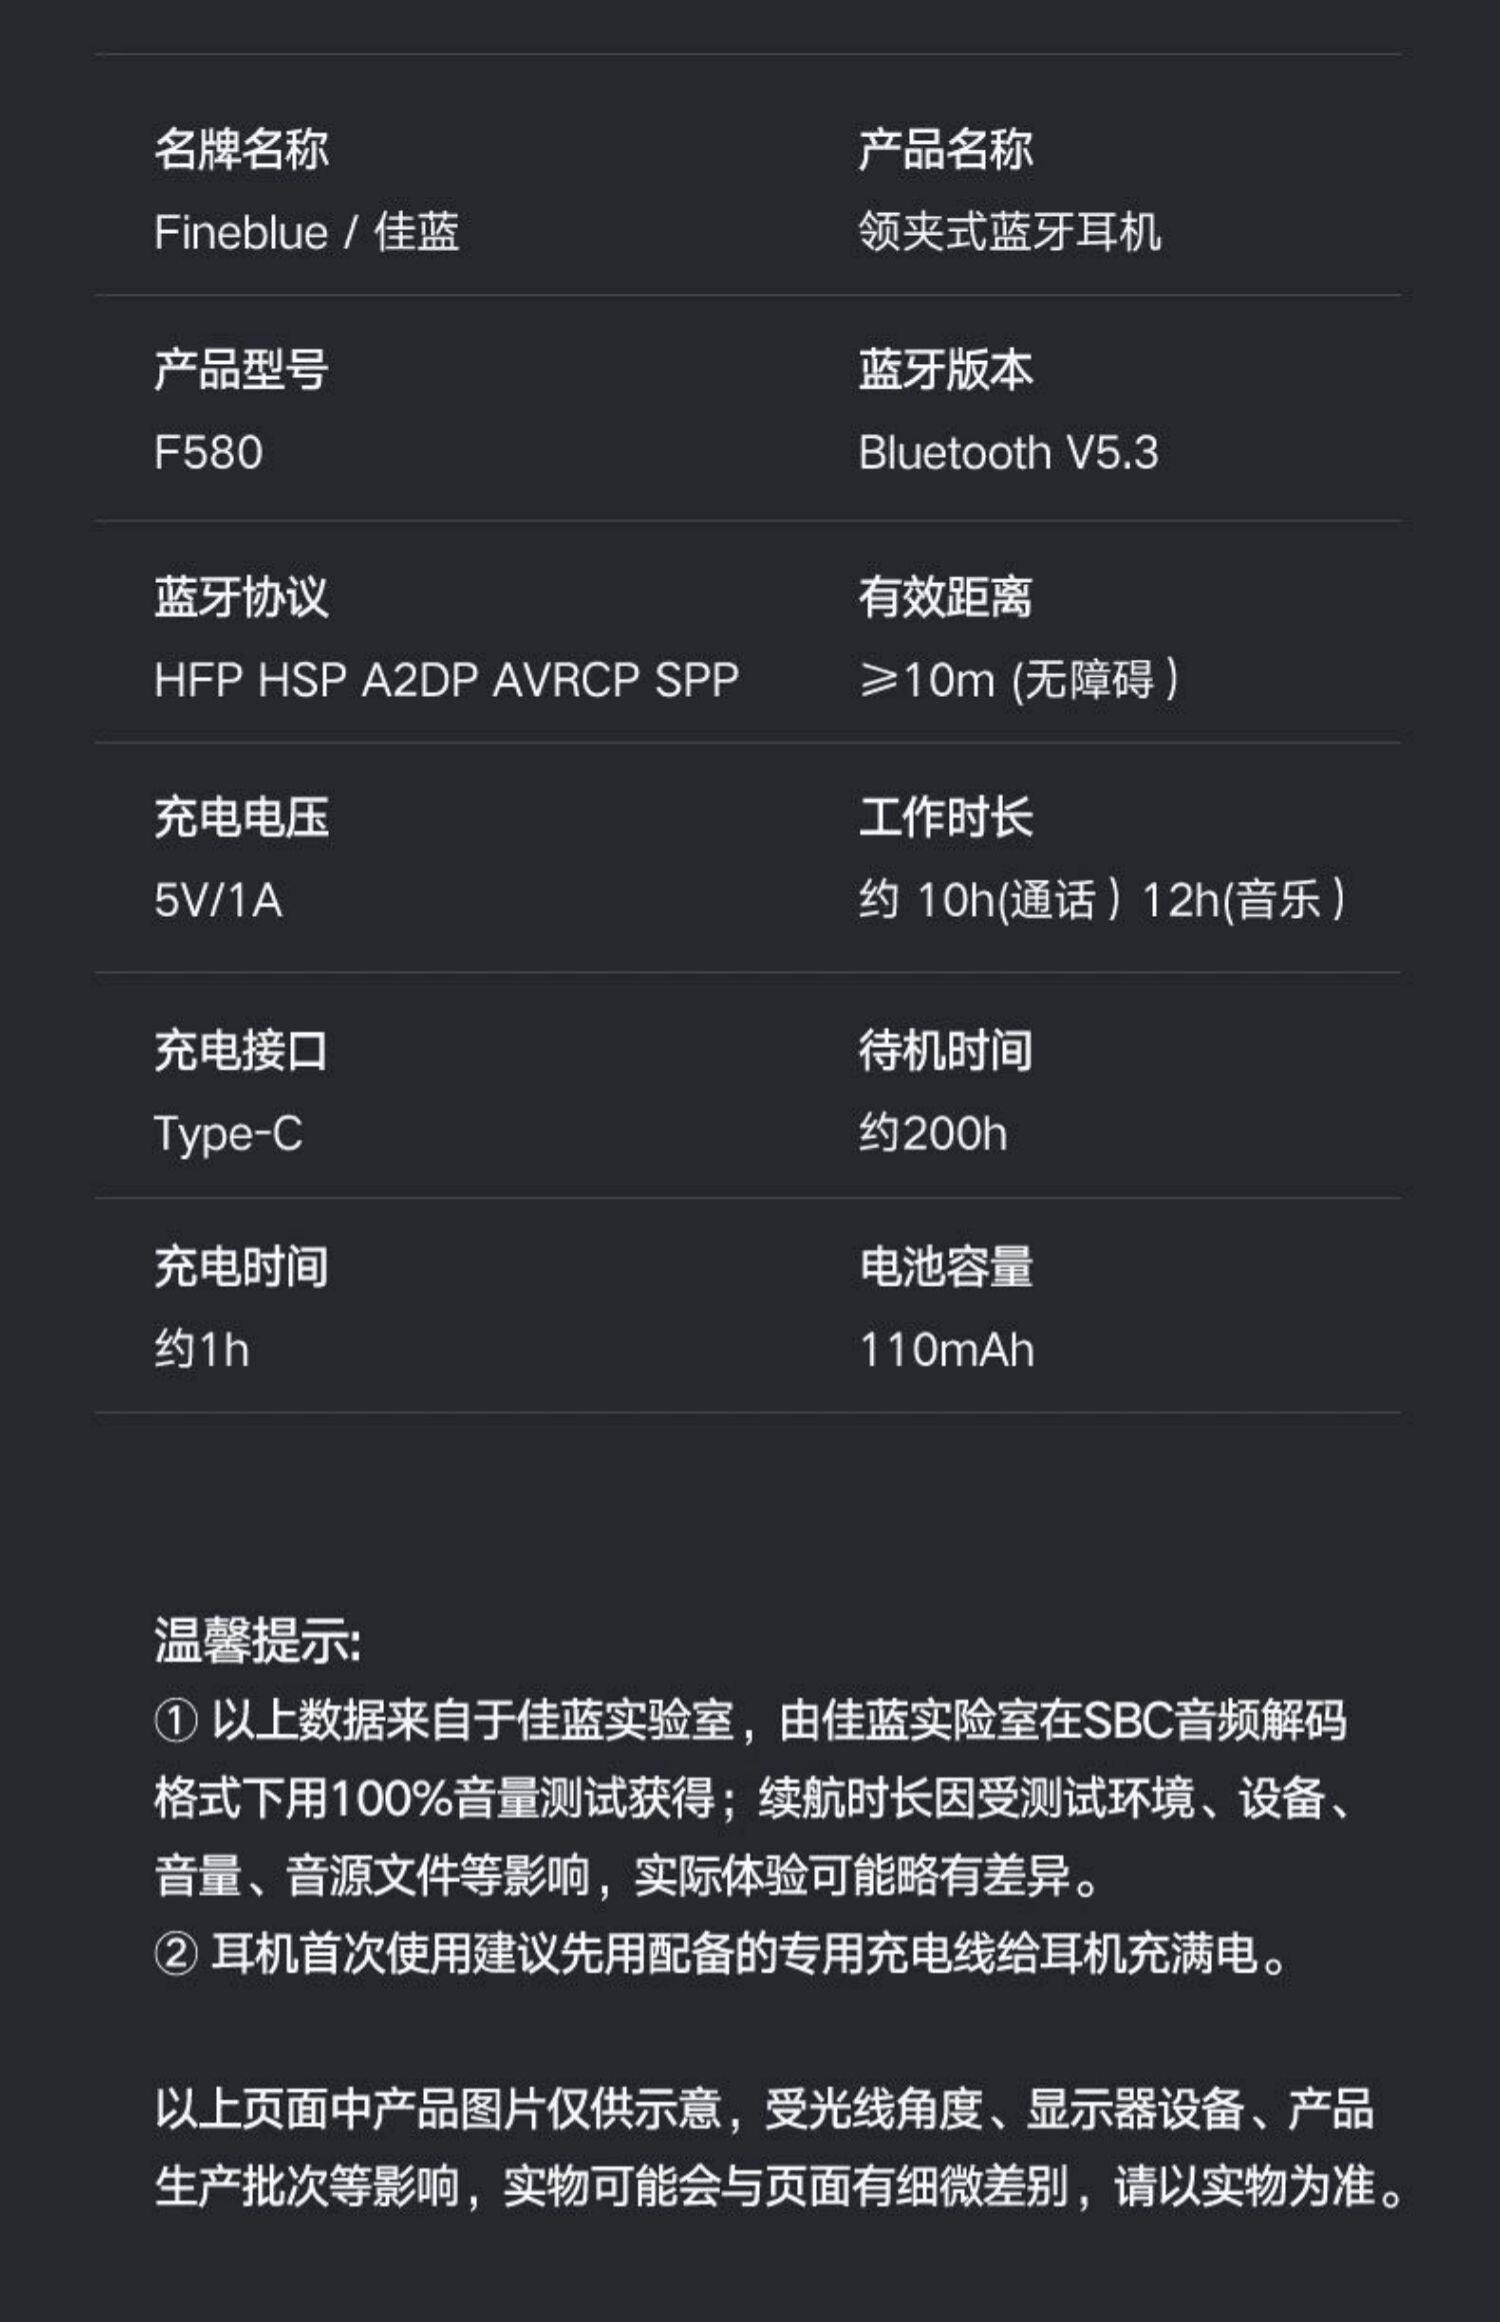This screenshot has height=2322, width=1500.
Task: Select the ≥10m (无障碍) distance value
Action: coord(1018,680)
